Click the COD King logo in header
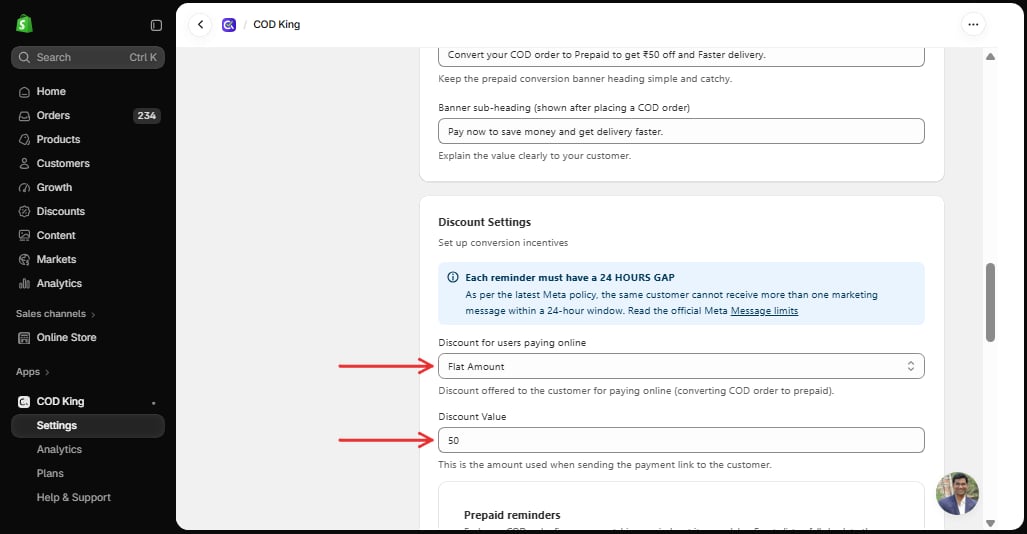 pos(229,25)
